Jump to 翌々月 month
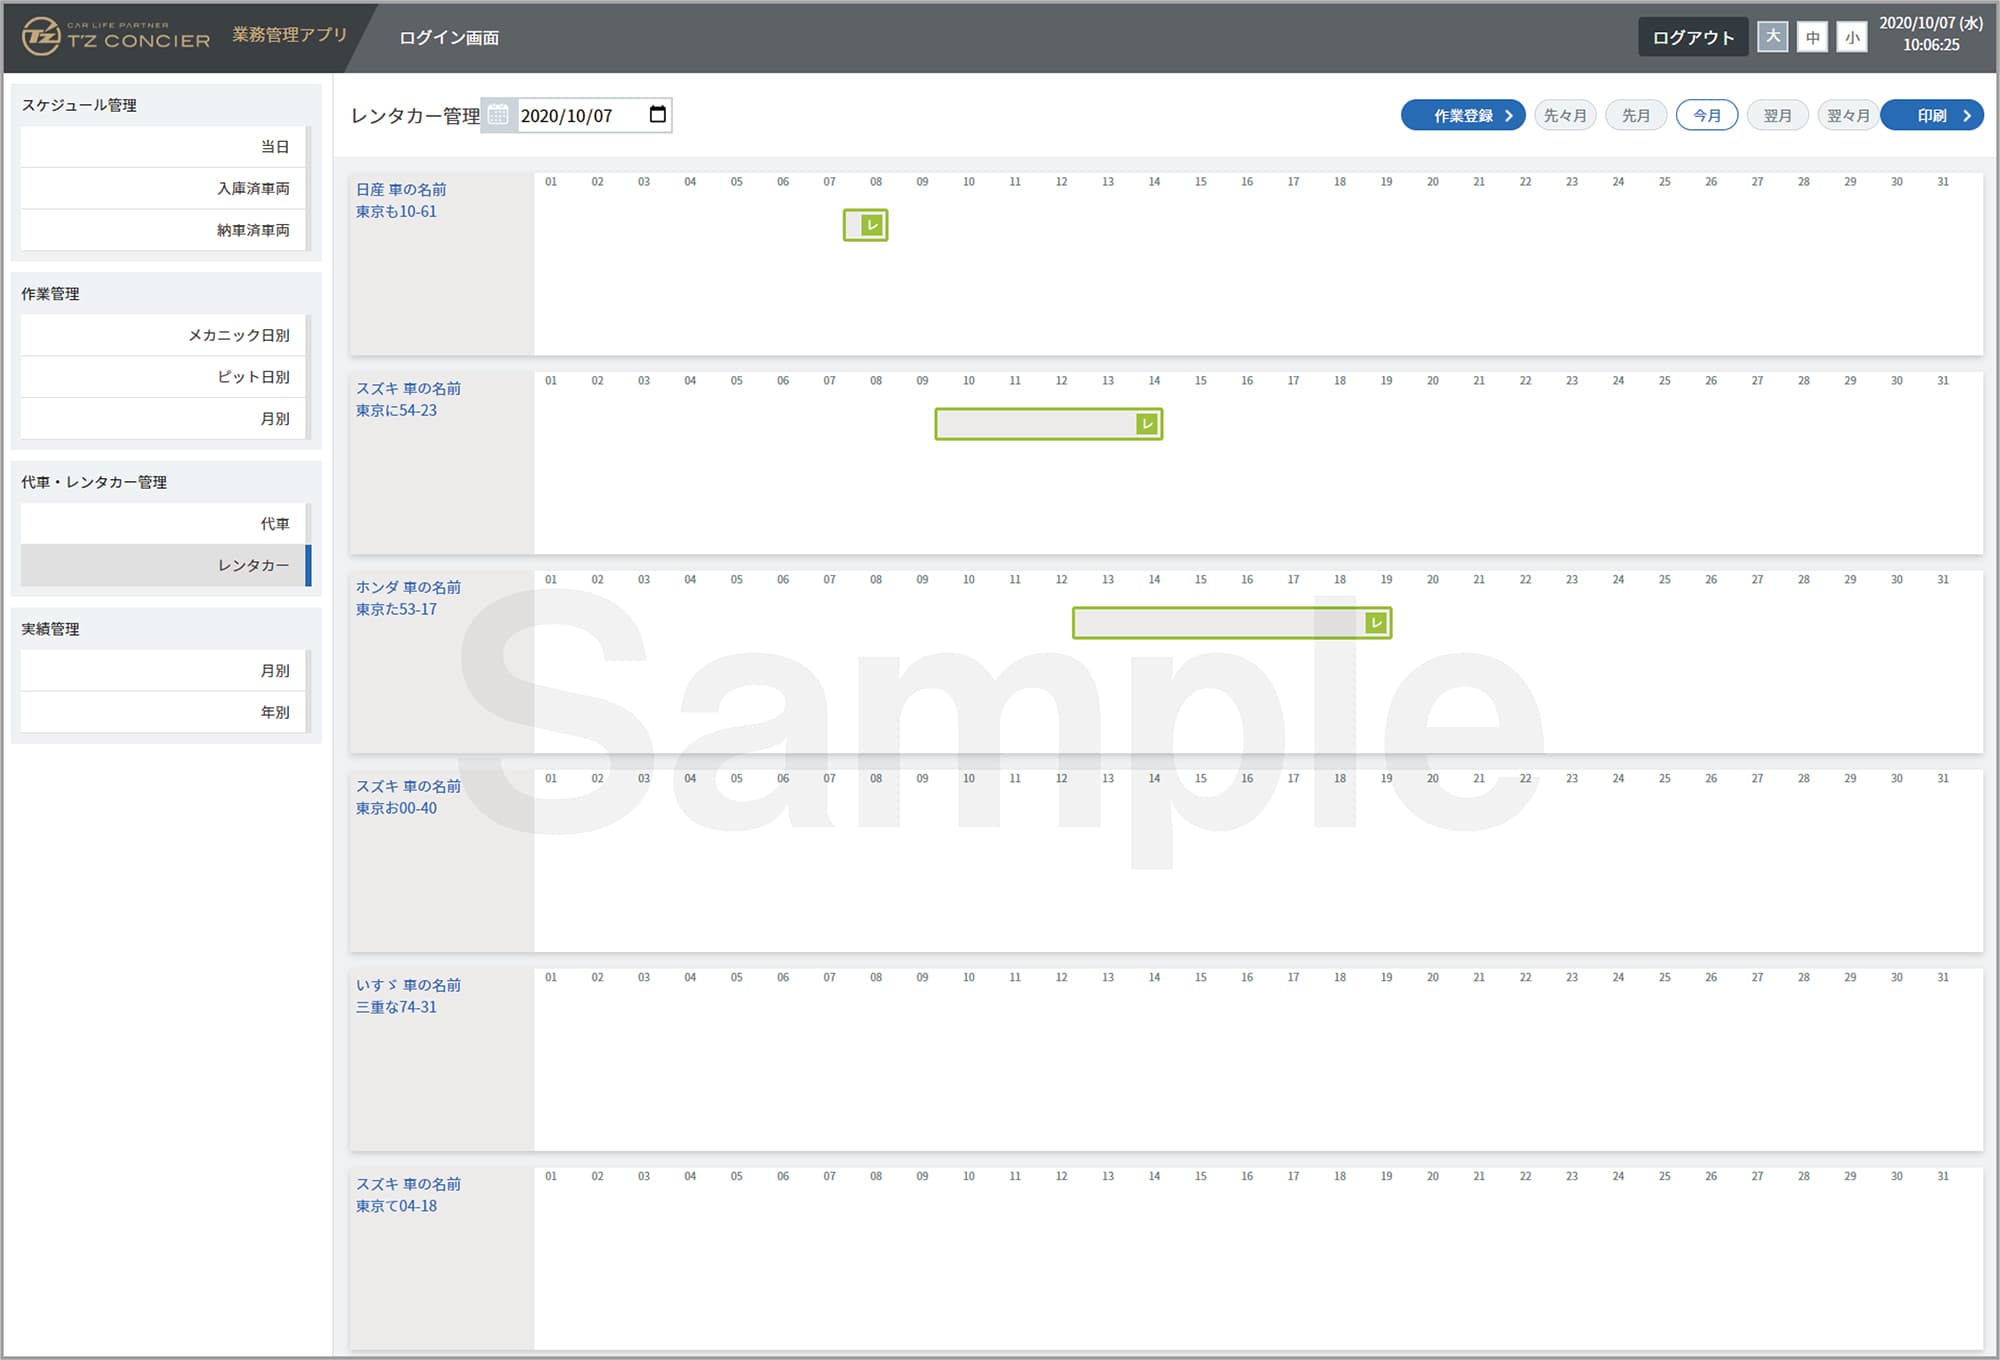2000x1360 pixels. pyautogui.click(x=1848, y=115)
